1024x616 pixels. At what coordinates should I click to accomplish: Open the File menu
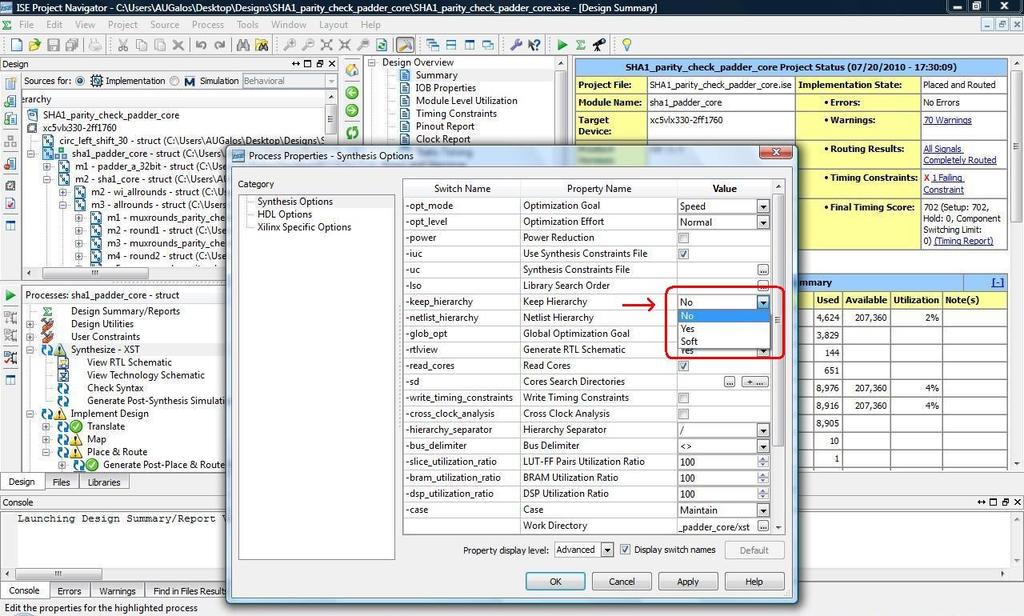tap(27, 25)
